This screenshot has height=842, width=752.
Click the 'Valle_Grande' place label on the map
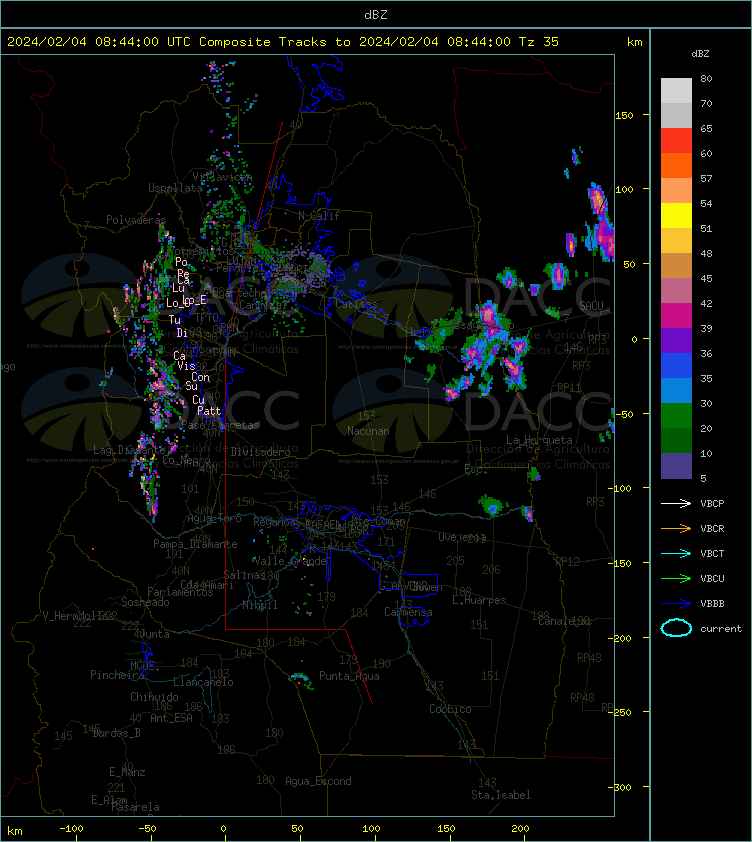coord(290,562)
